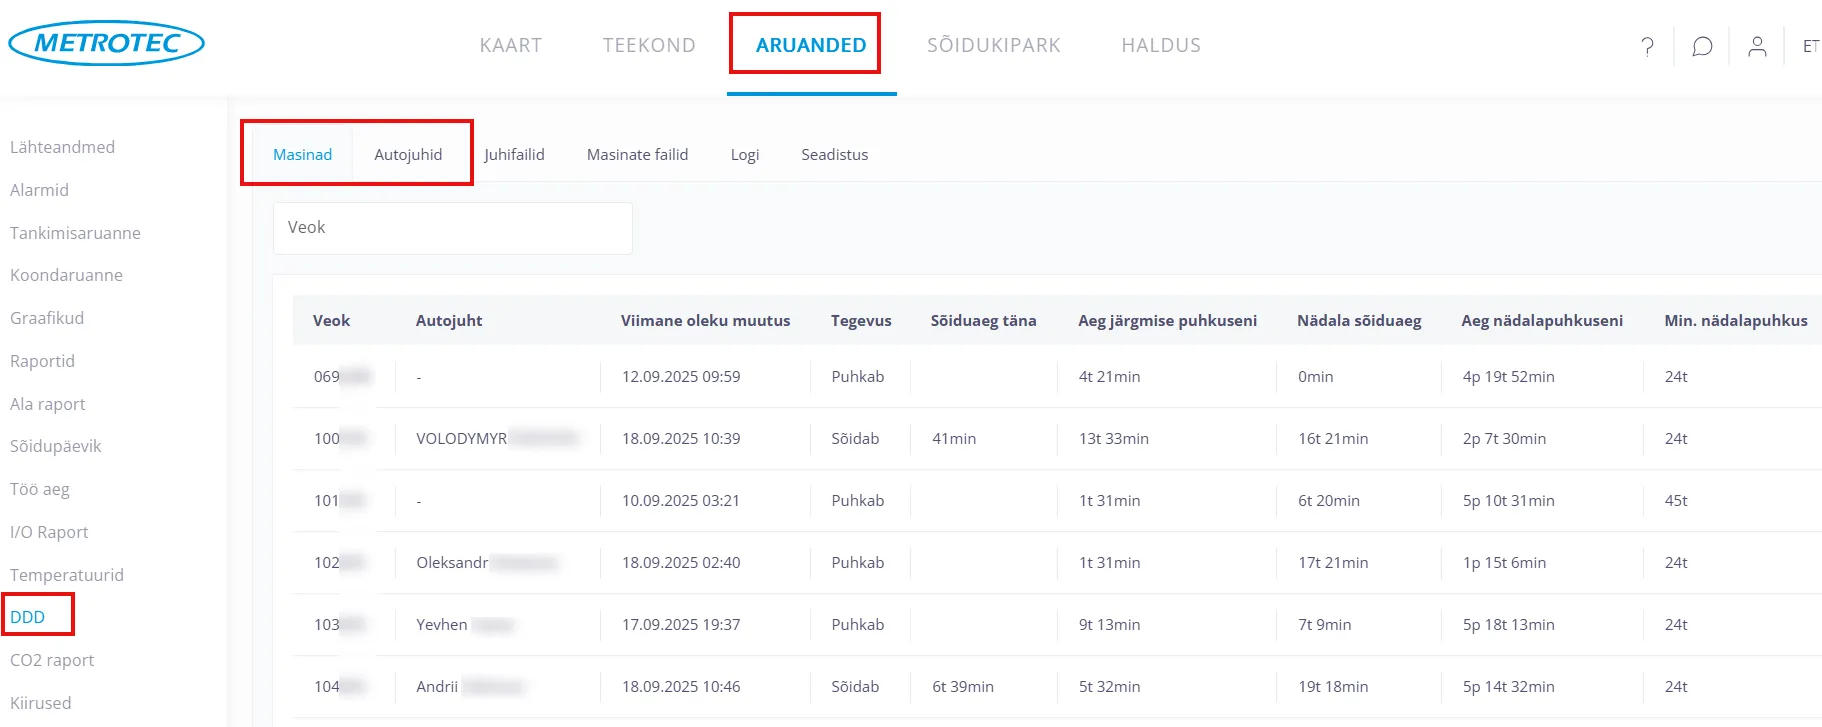The height and width of the screenshot is (727, 1822).
Task: Open the chat message bubble icon
Action: [x=1702, y=46]
